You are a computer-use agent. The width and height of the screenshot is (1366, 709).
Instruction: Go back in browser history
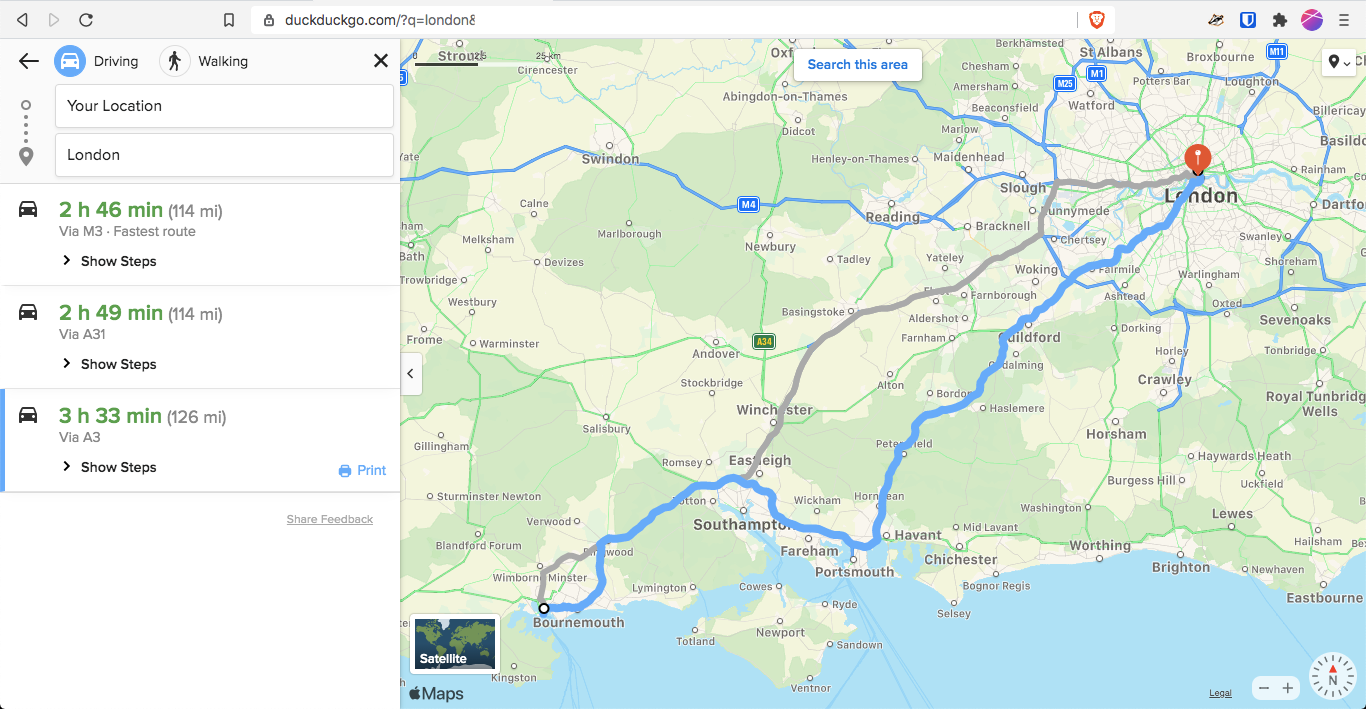click(22, 19)
